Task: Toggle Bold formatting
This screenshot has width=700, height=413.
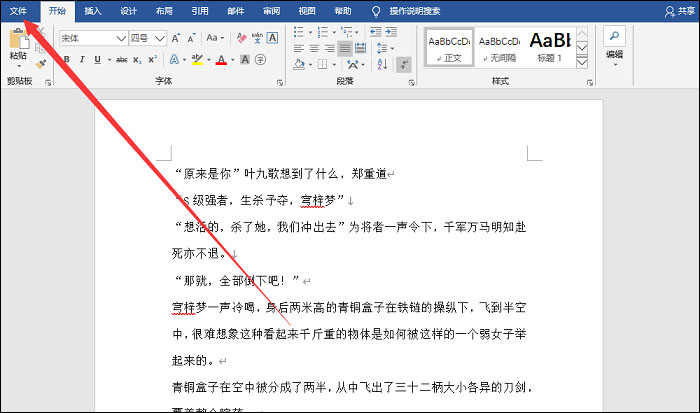Action: click(66, 60)
